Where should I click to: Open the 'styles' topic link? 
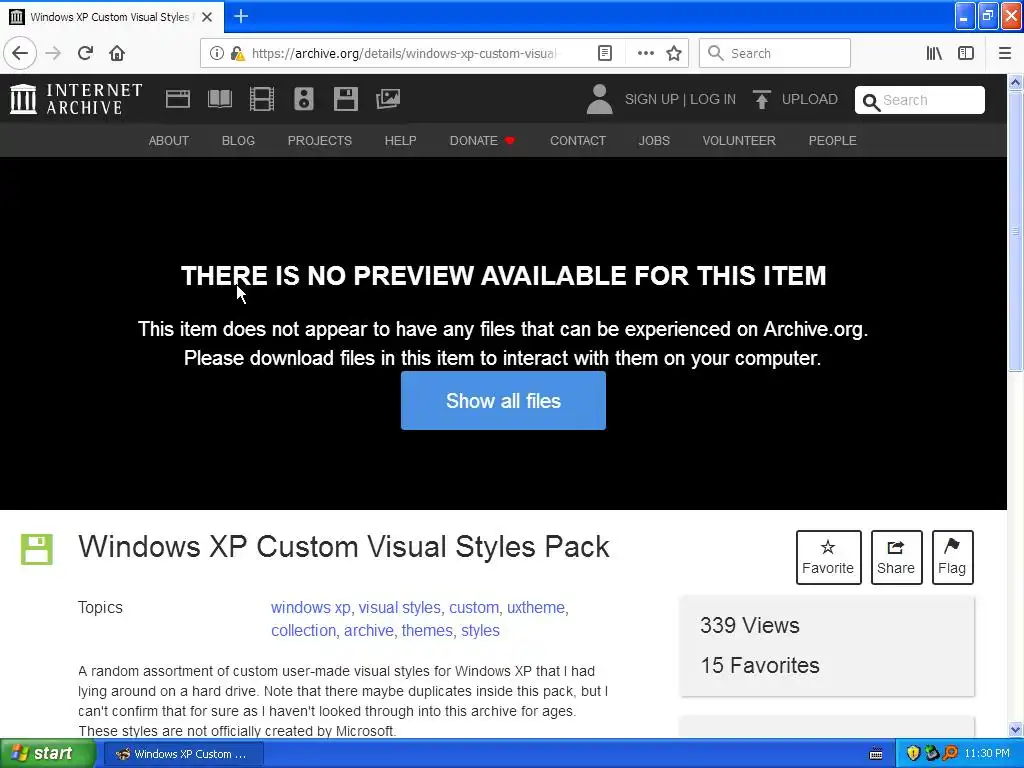[x=480, y=630]
